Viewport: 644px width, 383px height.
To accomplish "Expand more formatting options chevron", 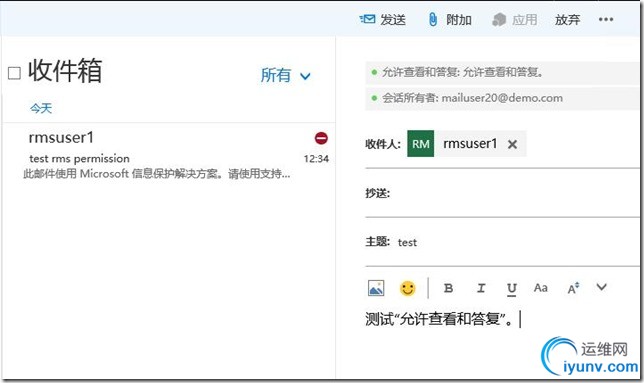I will click(602, 287).
